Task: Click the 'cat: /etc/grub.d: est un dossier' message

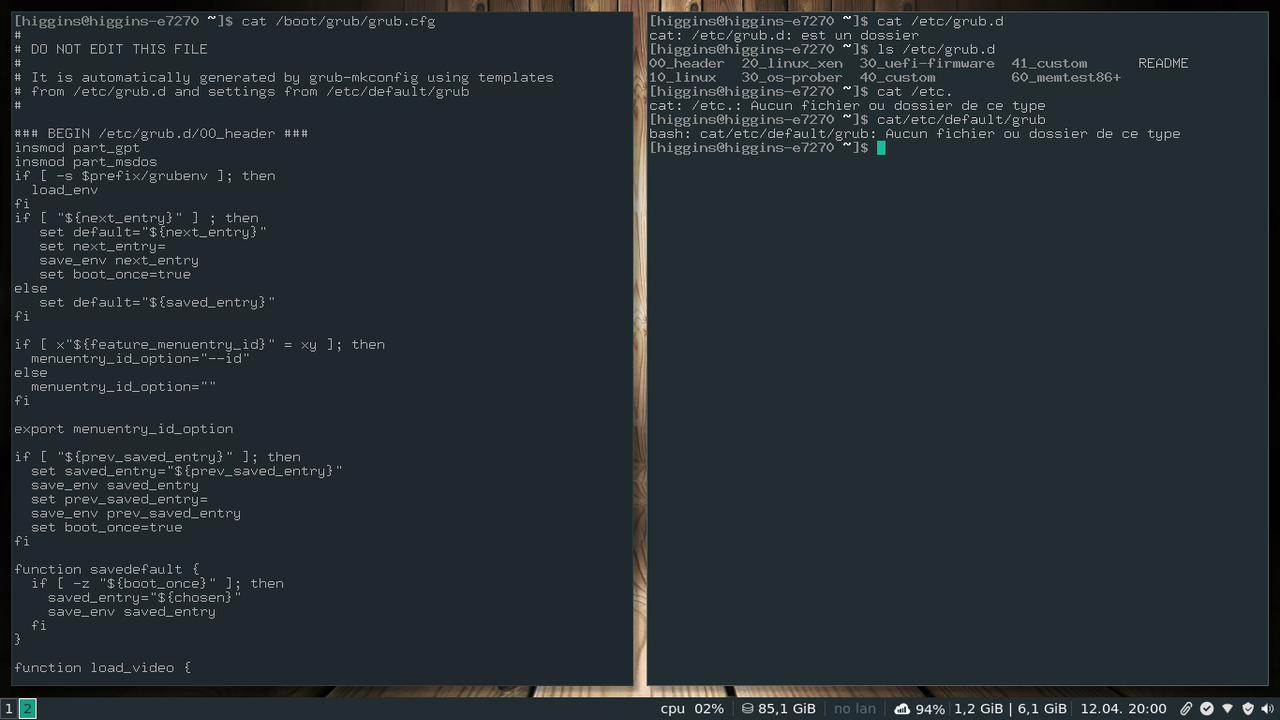Action: pos(783,35)
